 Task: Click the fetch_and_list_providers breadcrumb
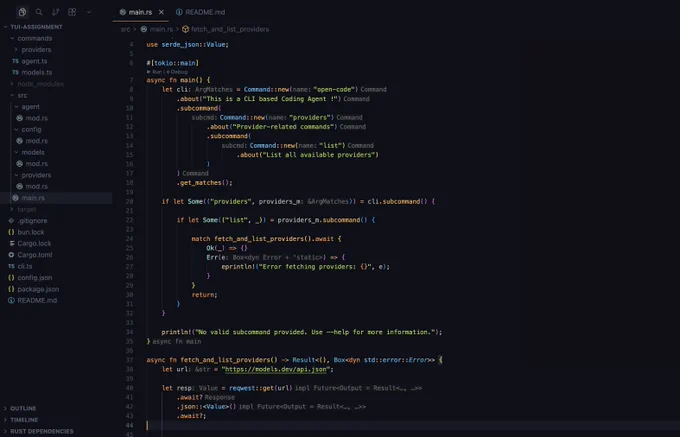tap(230, 29)
